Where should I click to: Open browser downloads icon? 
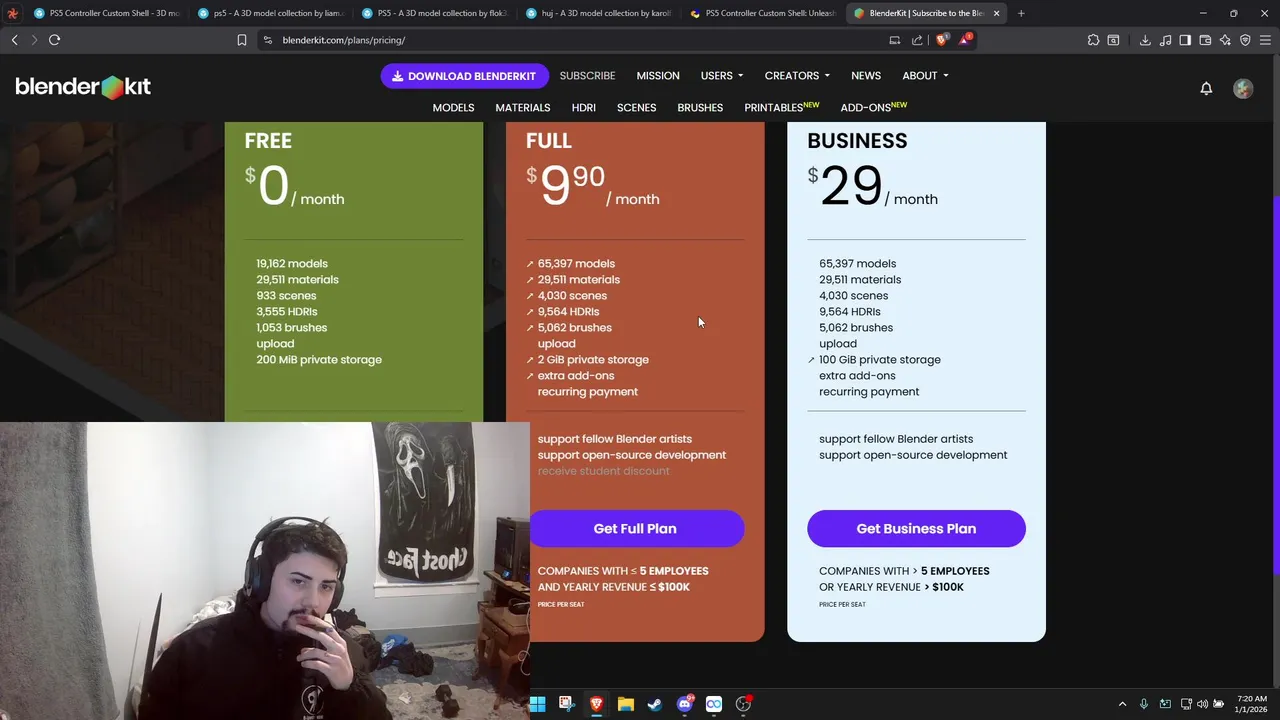[x=1144, y=40]
